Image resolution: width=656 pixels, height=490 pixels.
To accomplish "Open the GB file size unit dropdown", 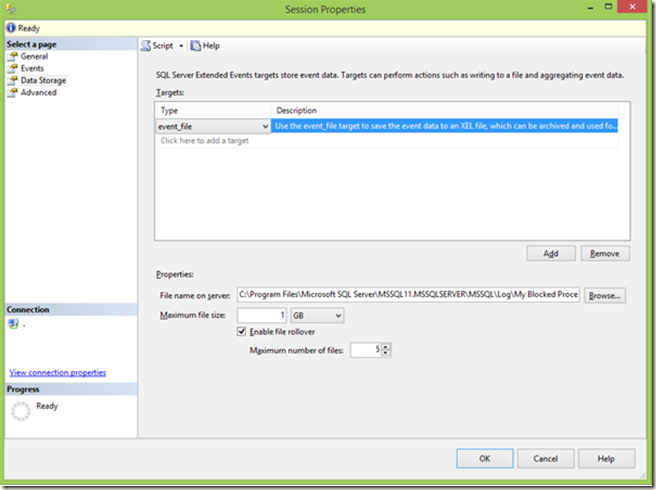I will [x=337, y=316].
